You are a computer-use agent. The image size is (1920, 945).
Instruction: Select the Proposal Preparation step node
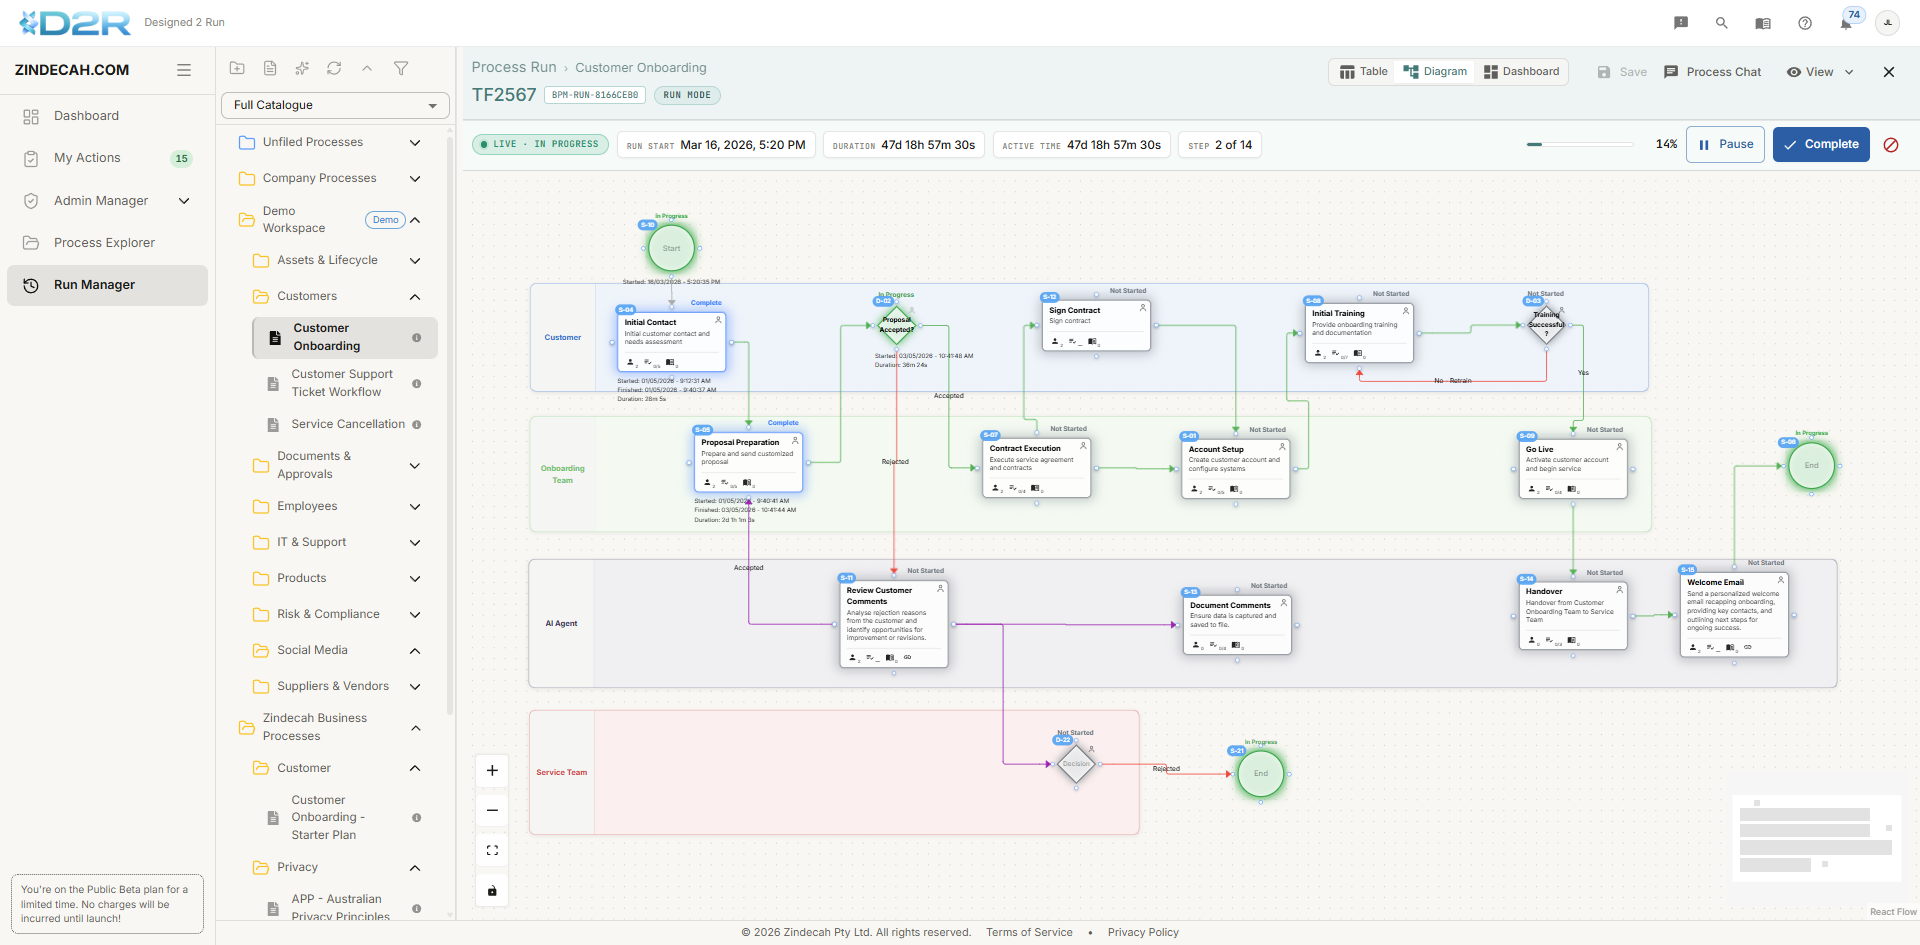(748, 462)
